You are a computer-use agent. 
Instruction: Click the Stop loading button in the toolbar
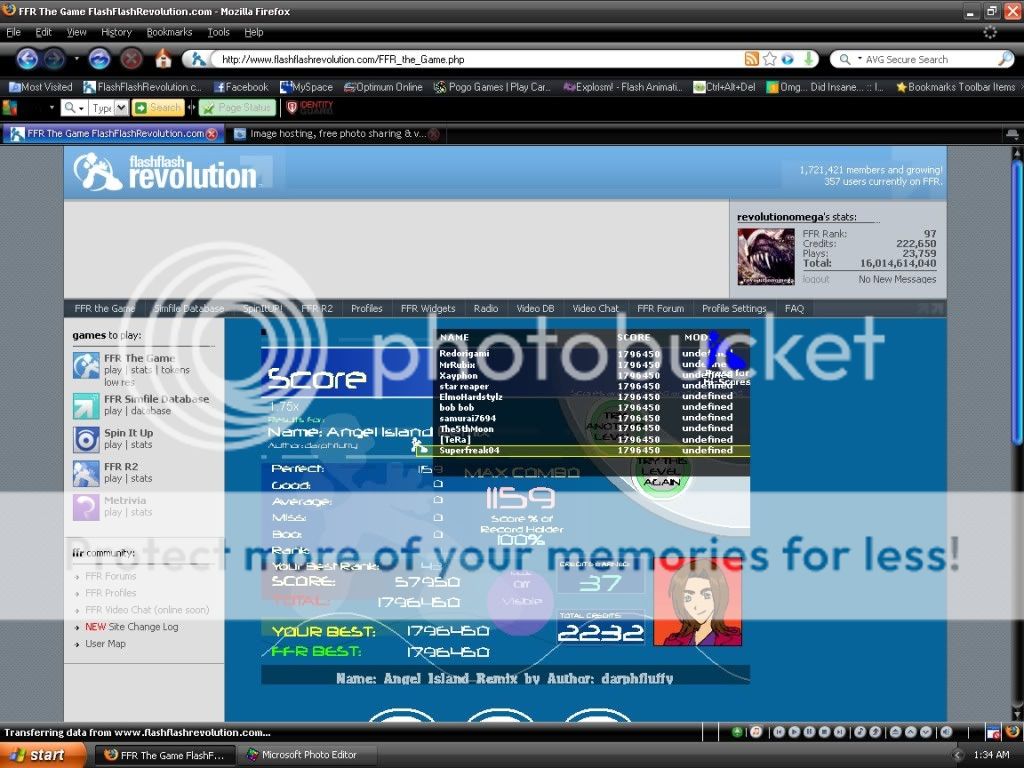[x=131, y=59]
